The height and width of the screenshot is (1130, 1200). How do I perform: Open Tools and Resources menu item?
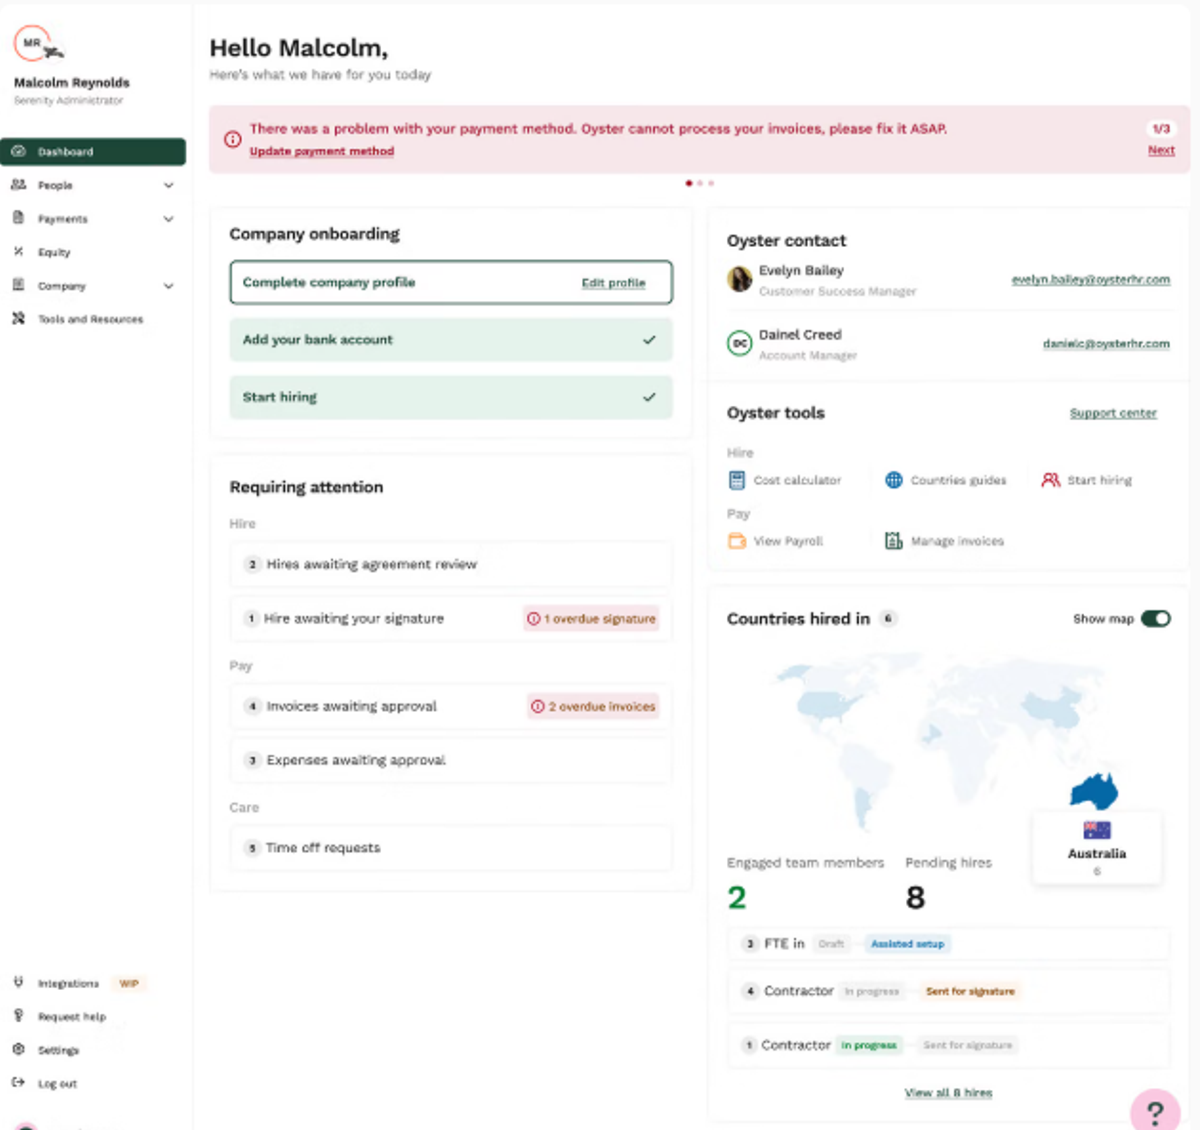[93, 319]
